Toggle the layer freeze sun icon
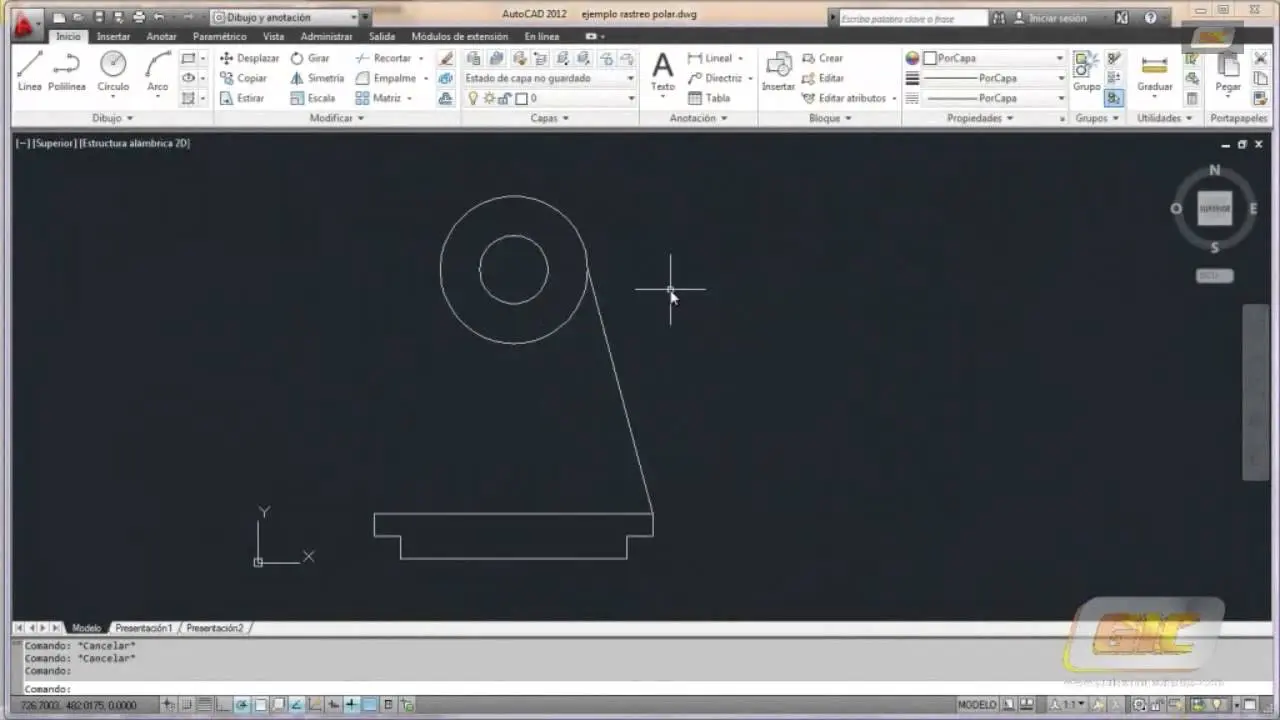The image size is (1280, 720). tap(489, 98)
